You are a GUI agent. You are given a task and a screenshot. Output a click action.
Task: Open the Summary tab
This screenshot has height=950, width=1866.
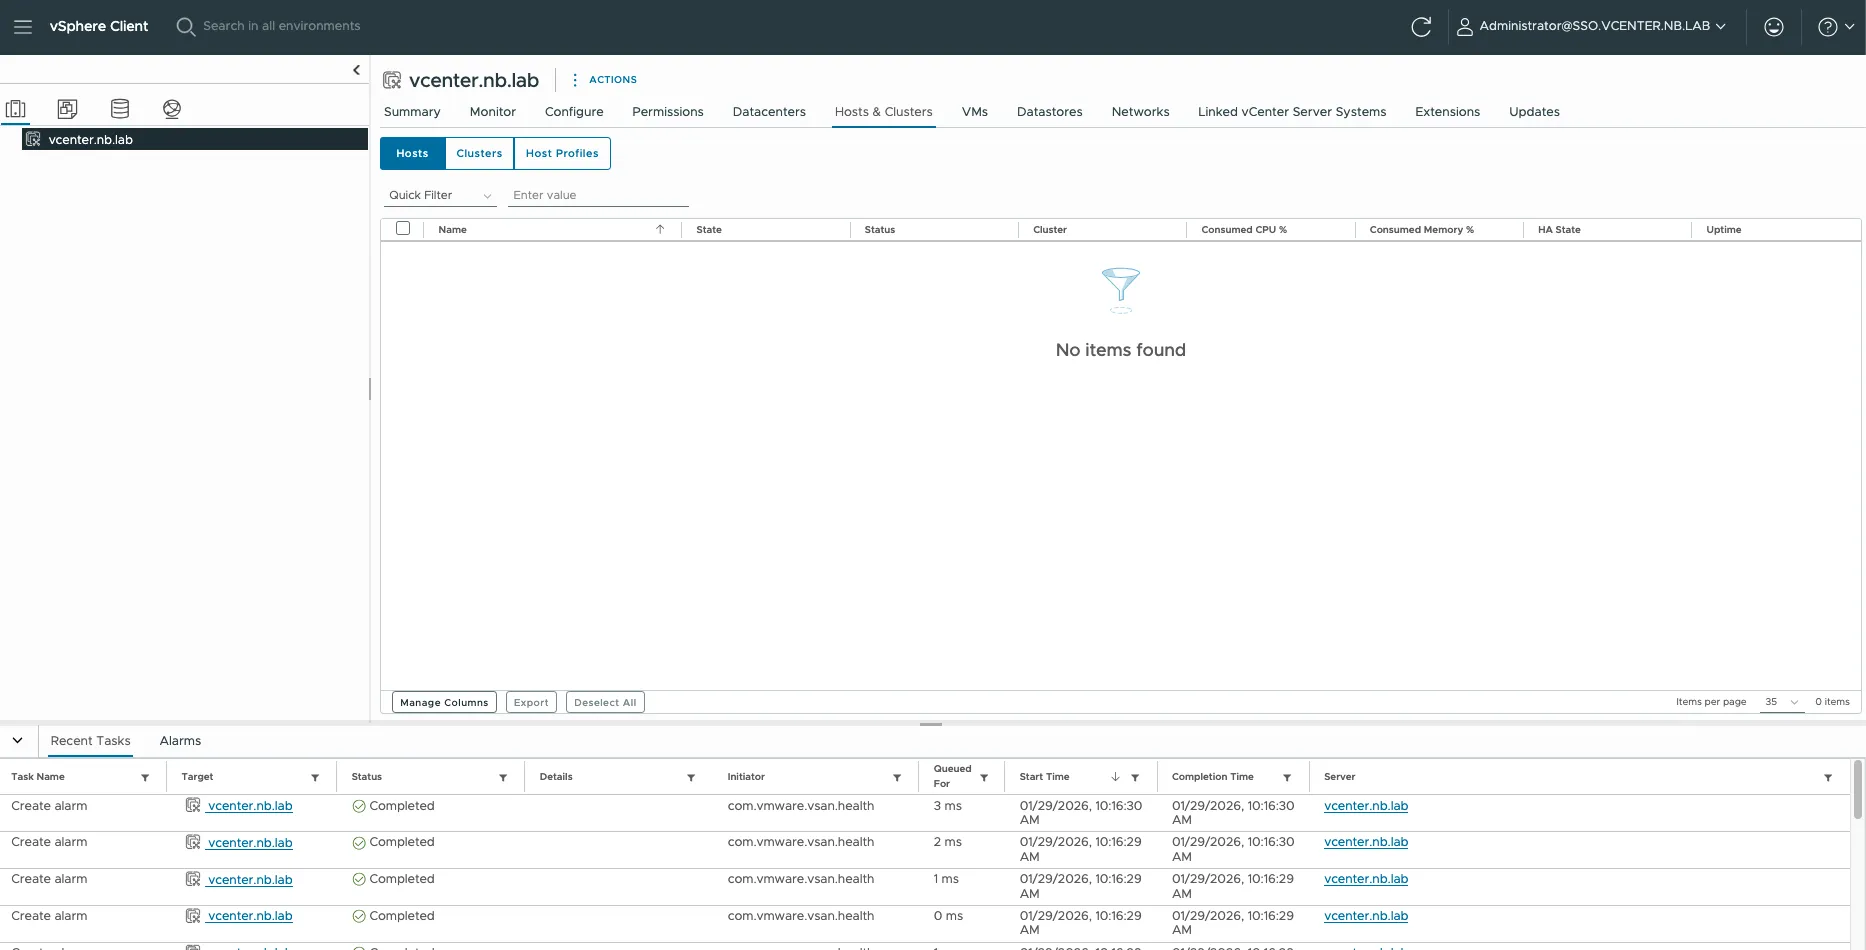click(412, 112)
